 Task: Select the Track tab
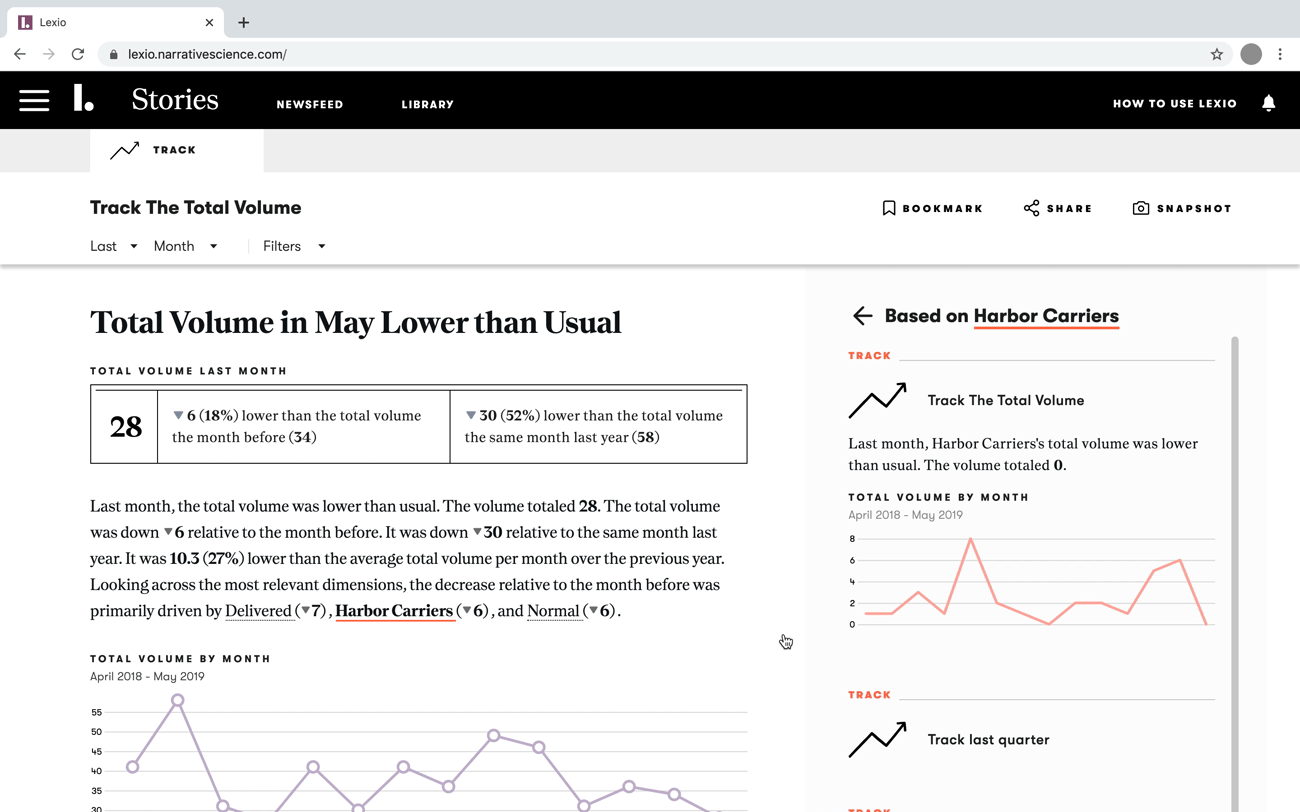click(177, 150)
